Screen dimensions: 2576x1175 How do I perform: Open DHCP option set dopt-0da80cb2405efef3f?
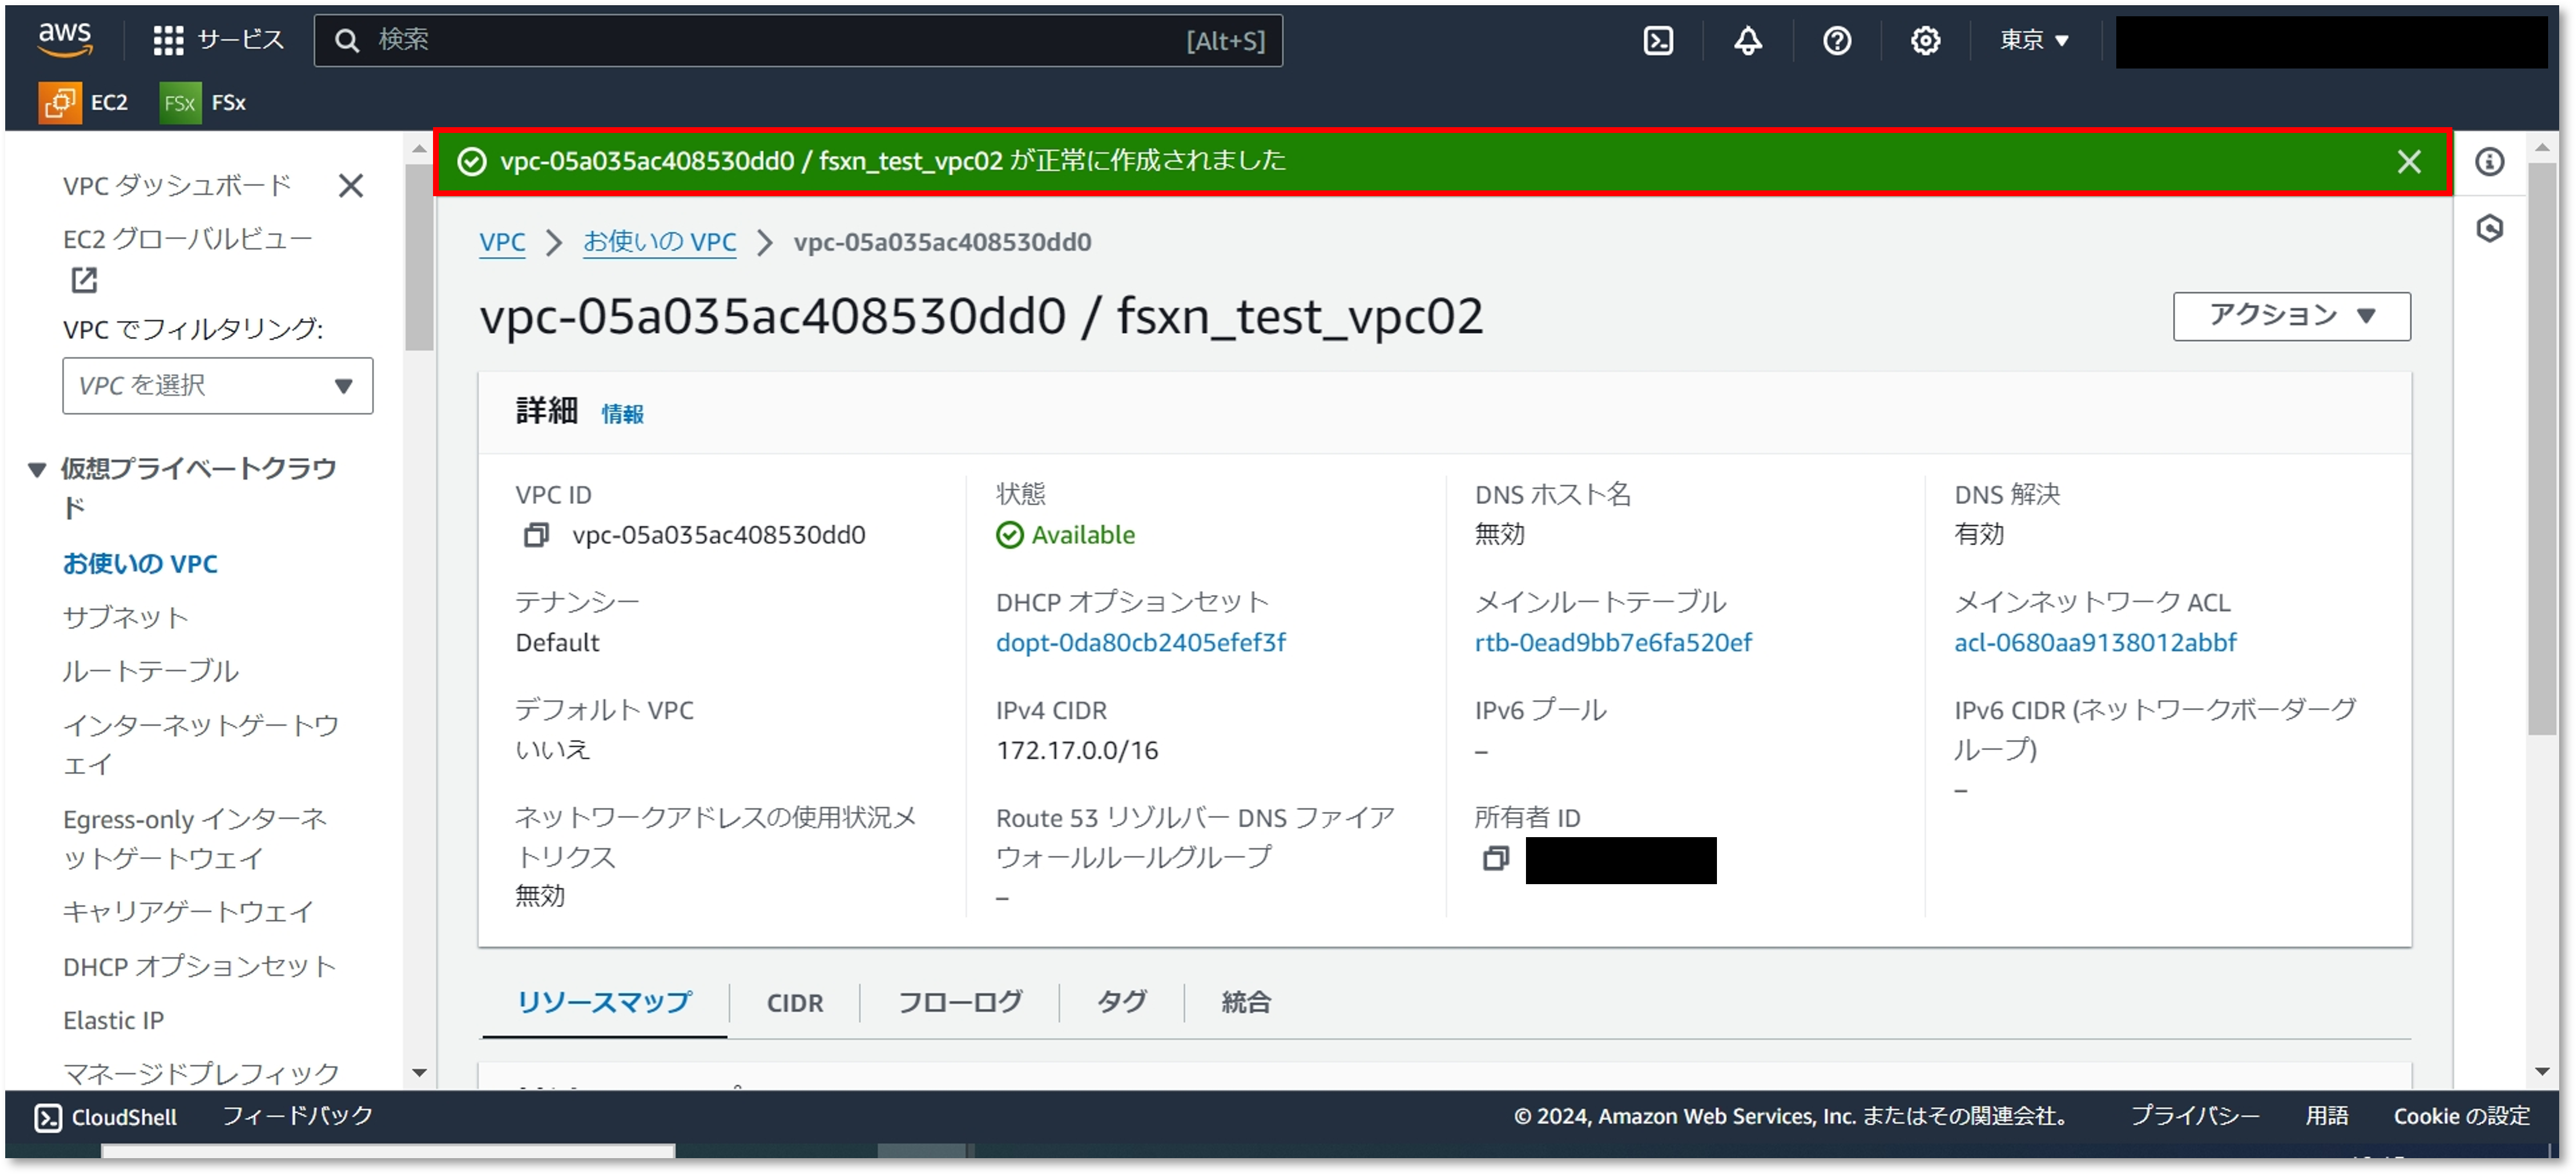coord(1140,642)
